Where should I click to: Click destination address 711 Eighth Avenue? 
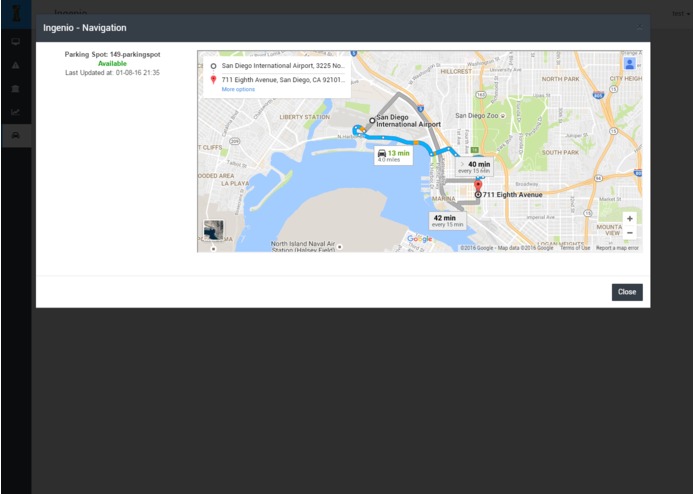[x=283, y=80]
